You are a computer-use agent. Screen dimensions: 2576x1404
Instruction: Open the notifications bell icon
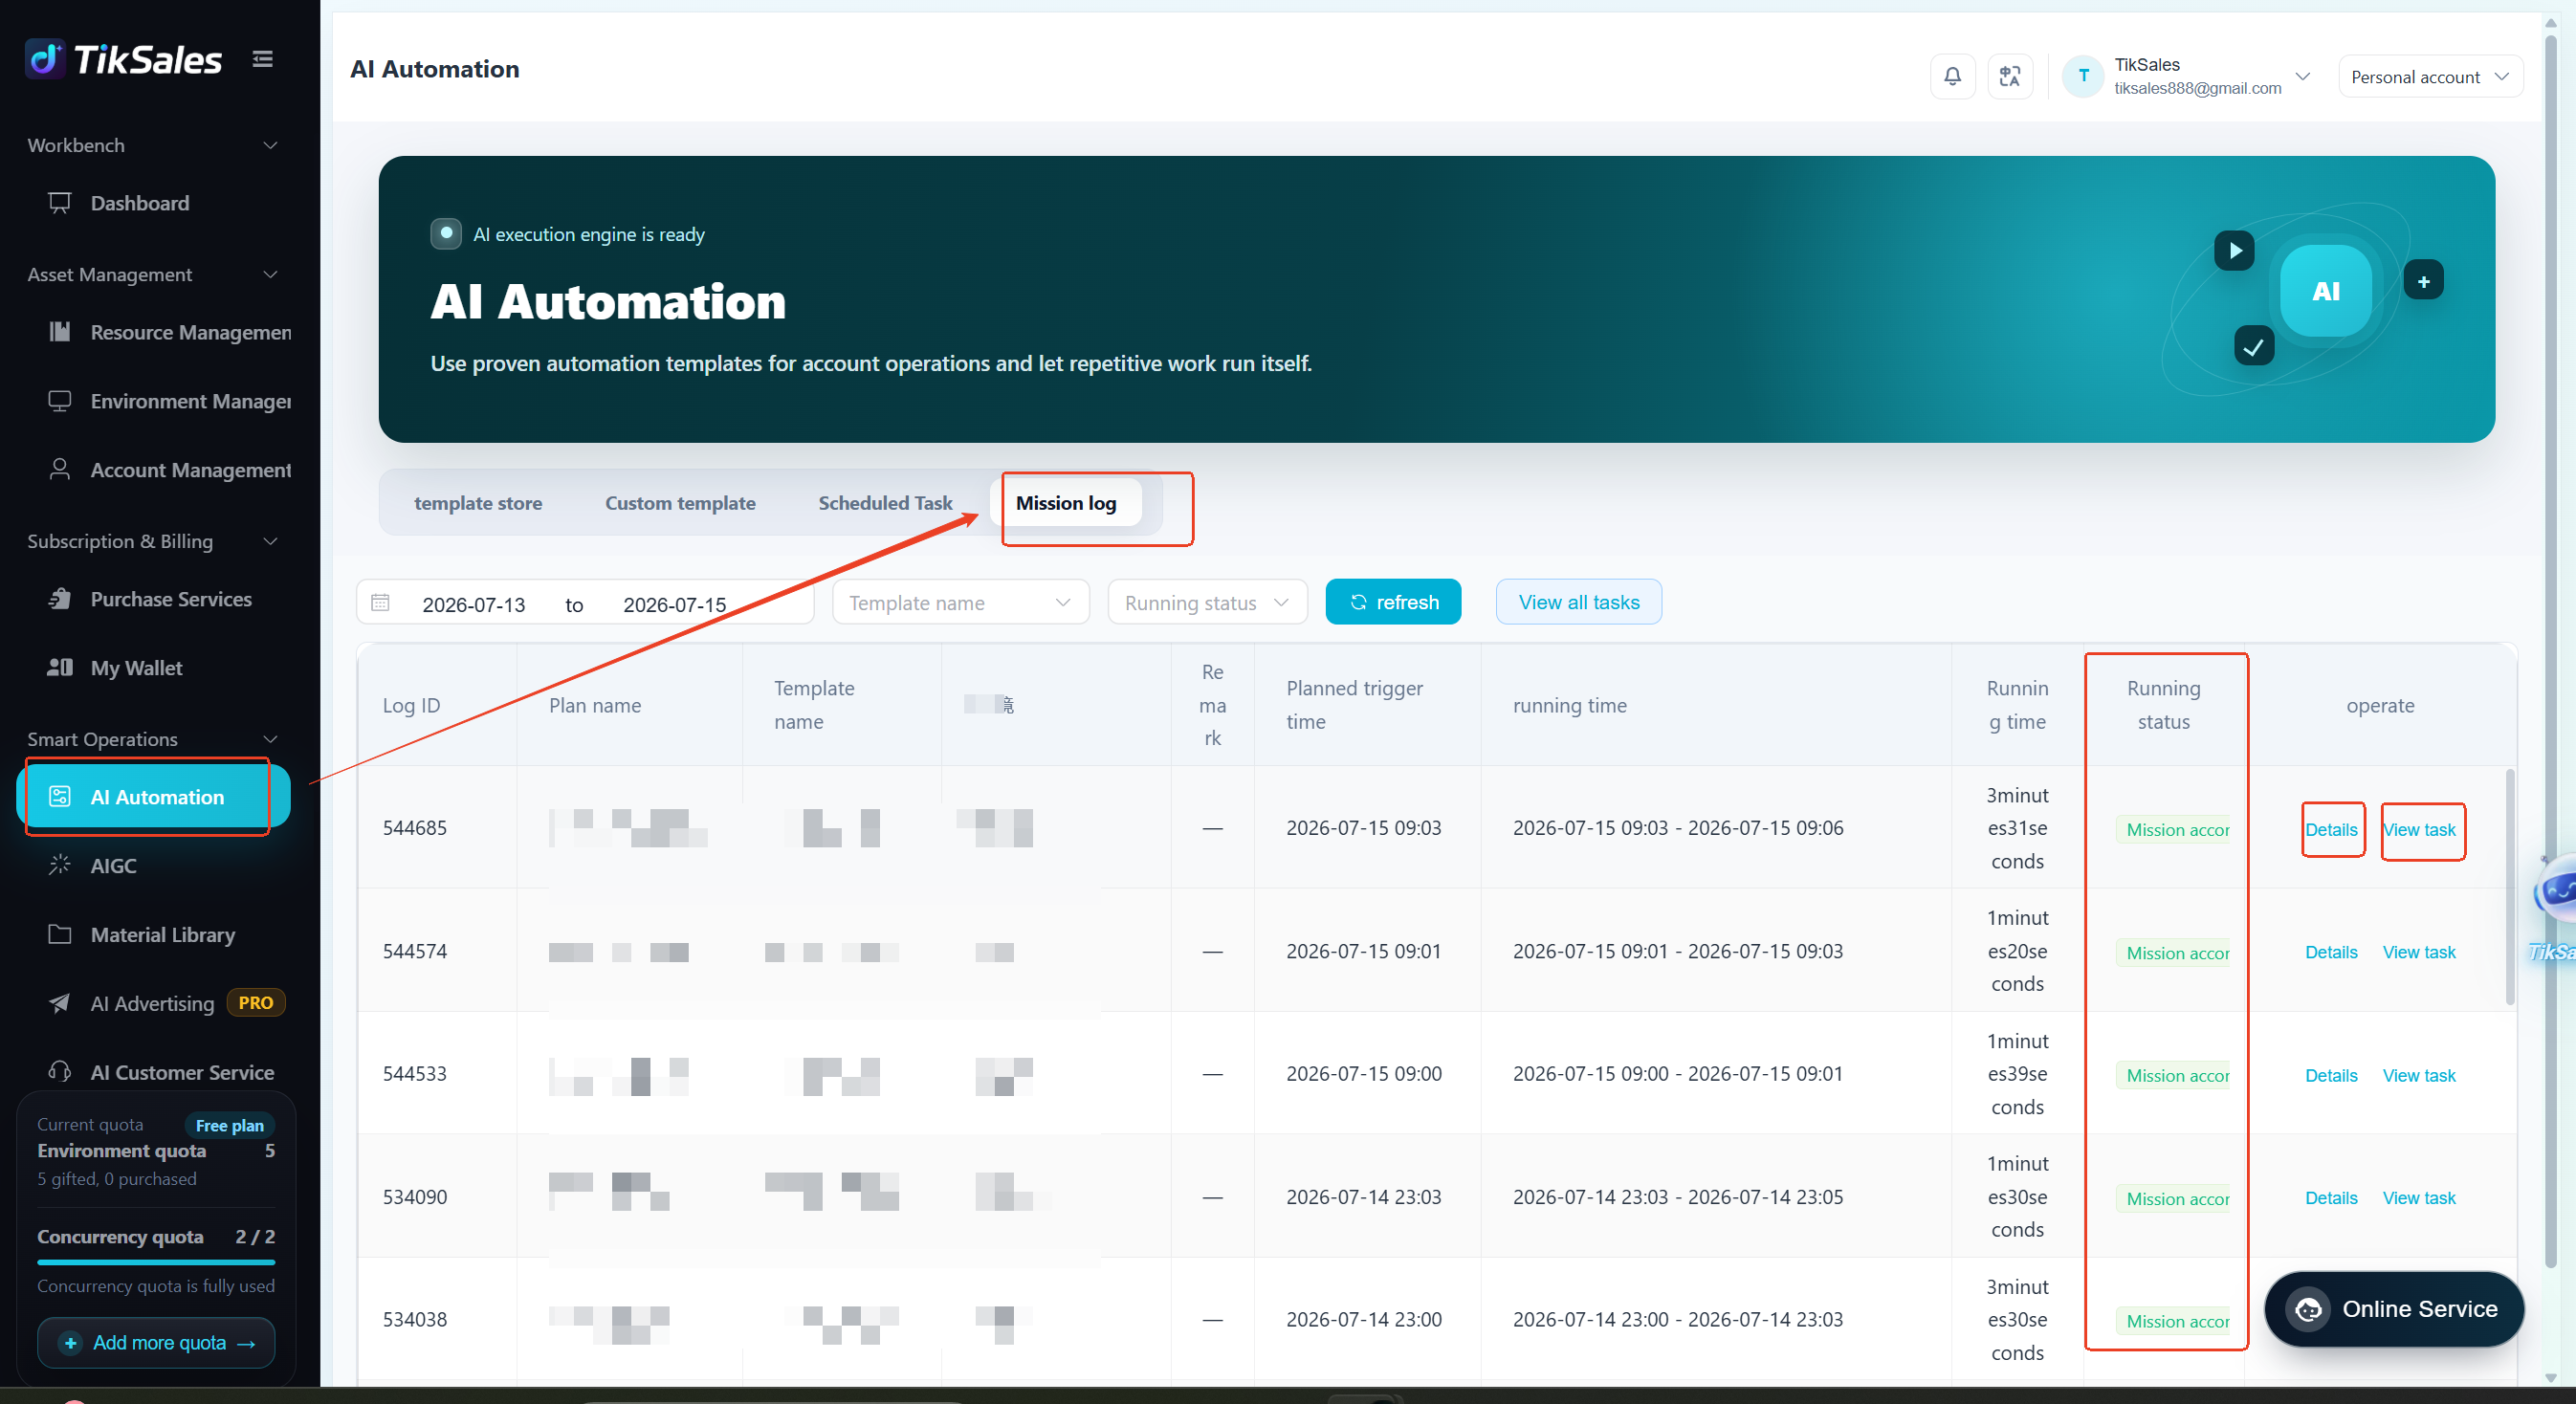pyautogui.click(x=1951, y=76)
